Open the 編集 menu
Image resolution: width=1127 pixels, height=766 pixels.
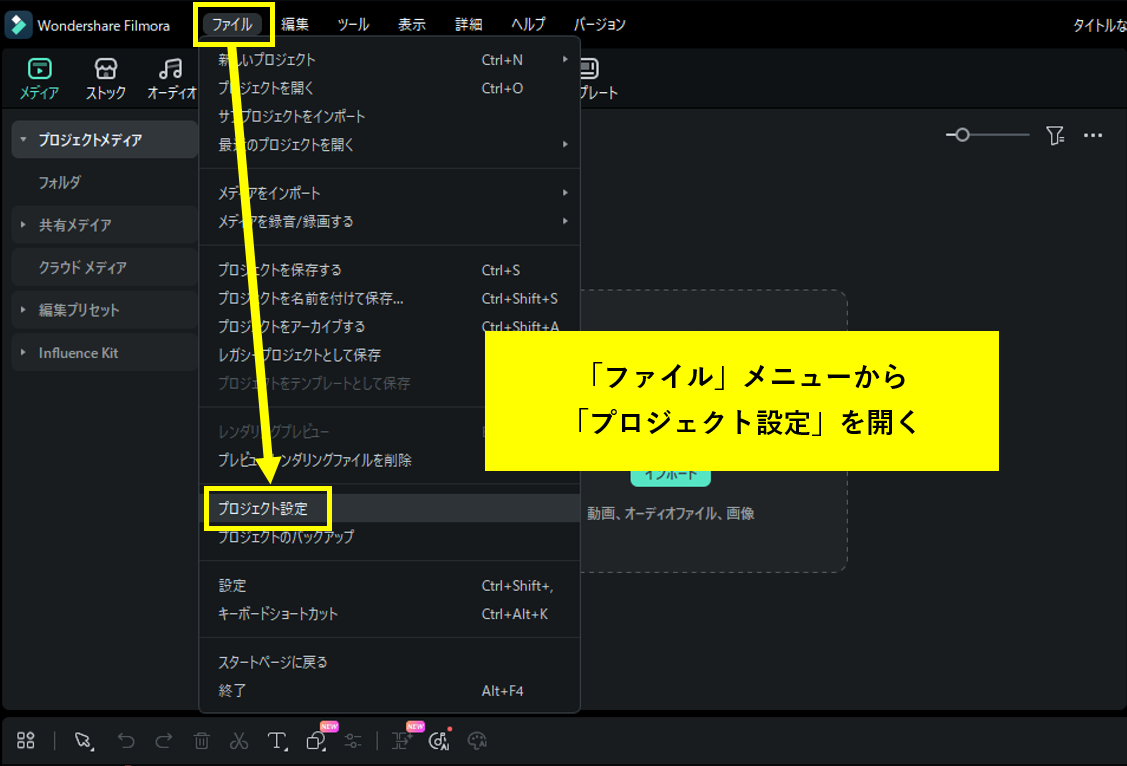coord(295,23)
